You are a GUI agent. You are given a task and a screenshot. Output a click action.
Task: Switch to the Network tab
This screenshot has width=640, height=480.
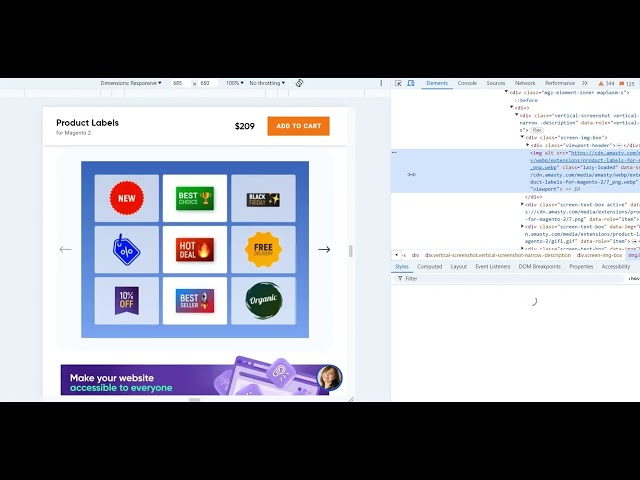point(525,83)
